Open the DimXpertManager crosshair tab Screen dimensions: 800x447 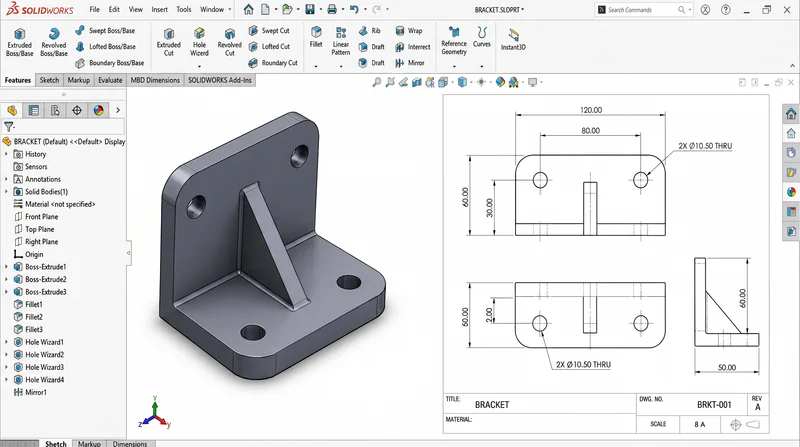pos(77,110)
